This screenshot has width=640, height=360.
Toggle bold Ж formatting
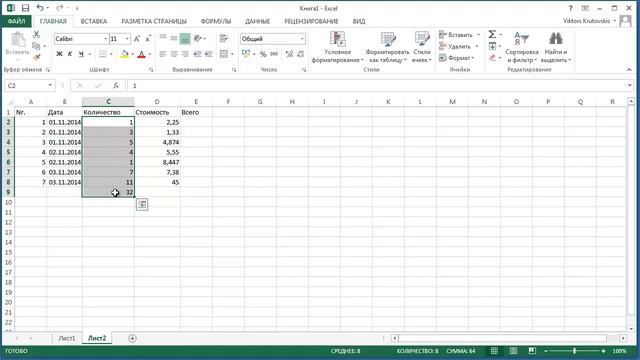click(x=60, y=54)
